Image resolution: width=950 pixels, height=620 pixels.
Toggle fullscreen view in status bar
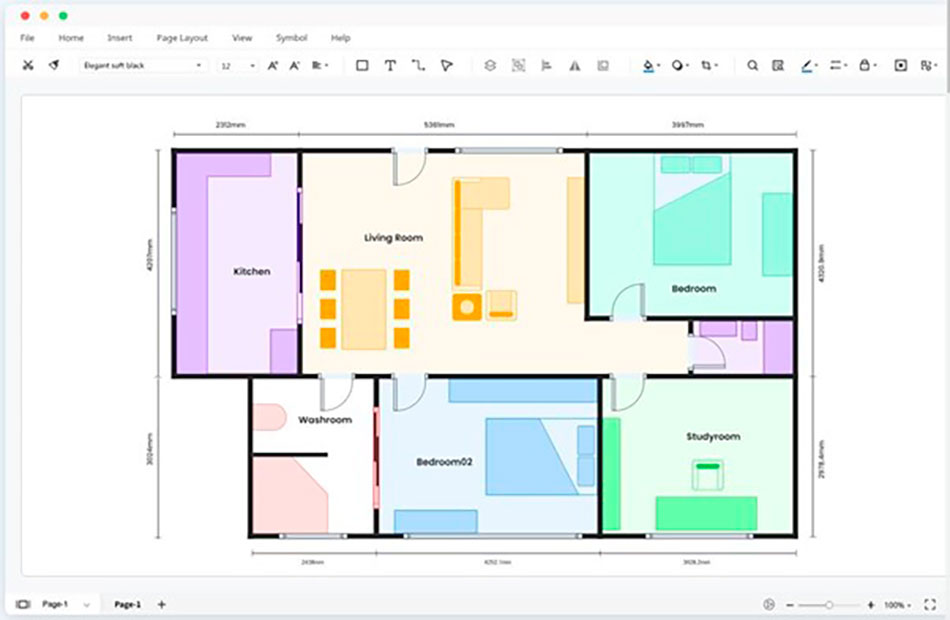[x=929, y=605]
